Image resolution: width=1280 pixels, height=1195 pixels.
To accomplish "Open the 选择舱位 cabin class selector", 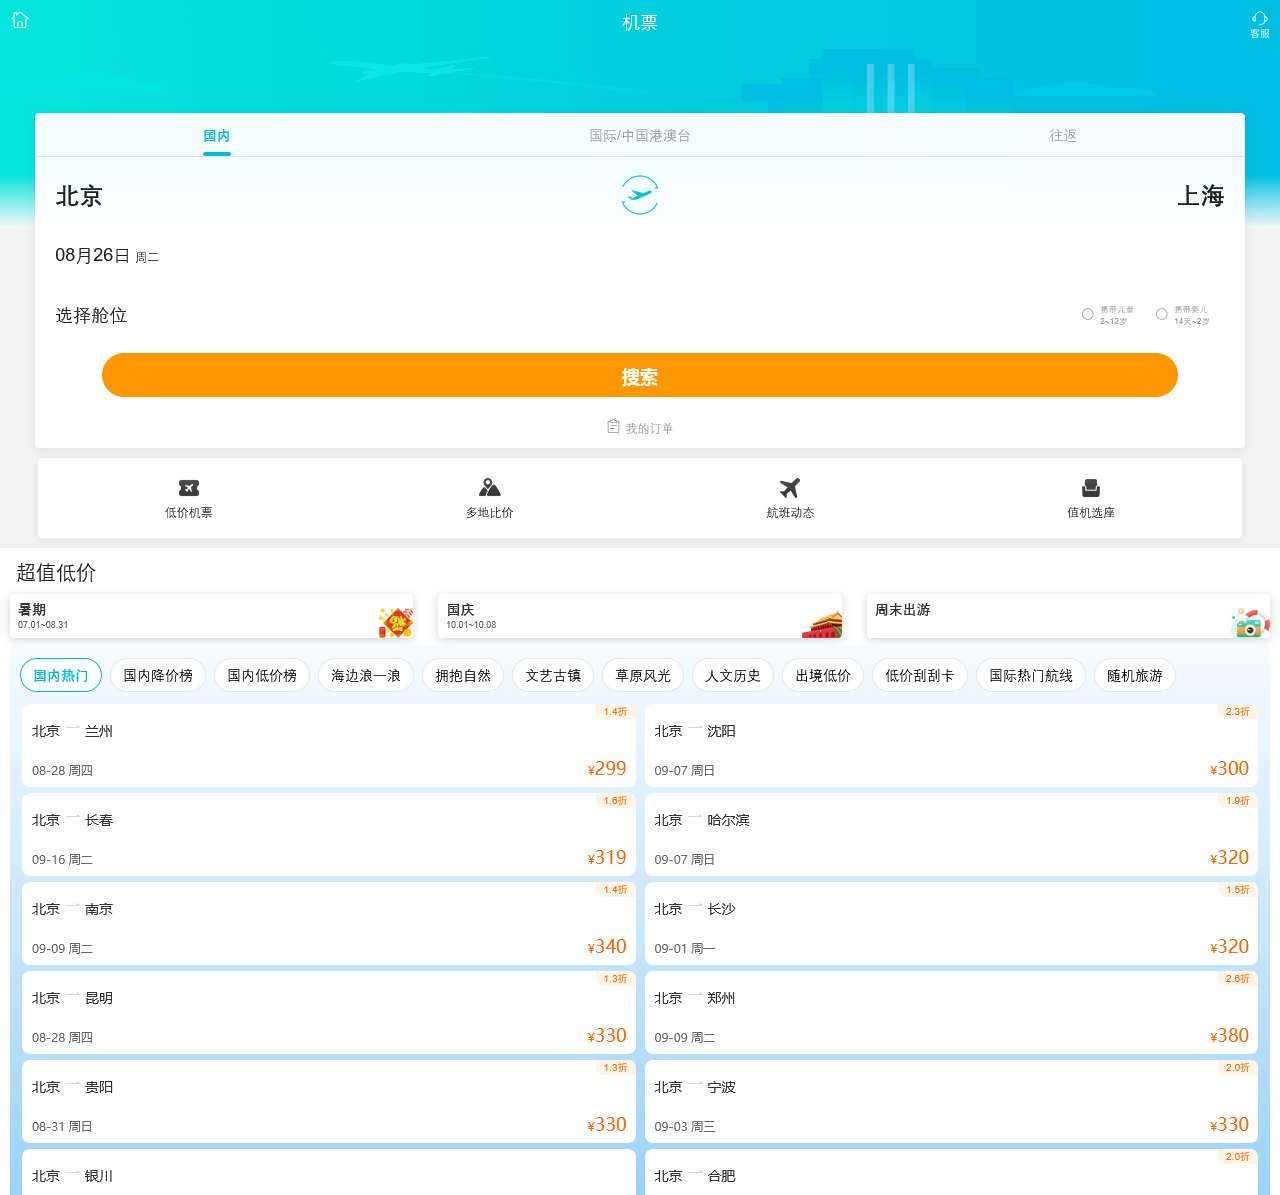I will click(x=91, y=316).
